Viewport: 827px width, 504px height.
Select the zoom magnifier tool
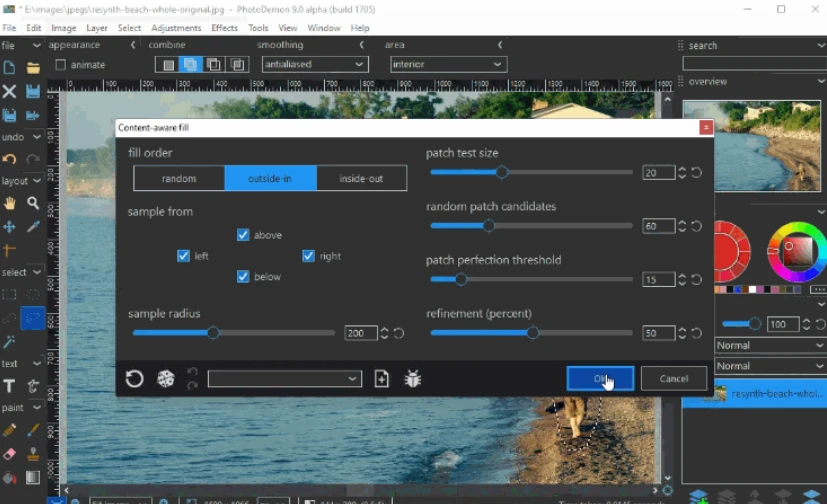(33, 203)
